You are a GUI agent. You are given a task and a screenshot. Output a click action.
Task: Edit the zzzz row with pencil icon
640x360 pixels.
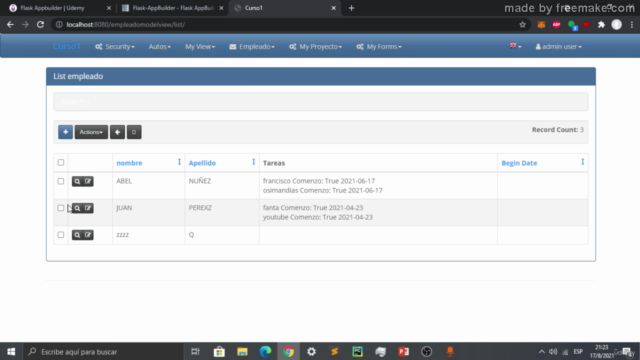click(x=88, y=235)
